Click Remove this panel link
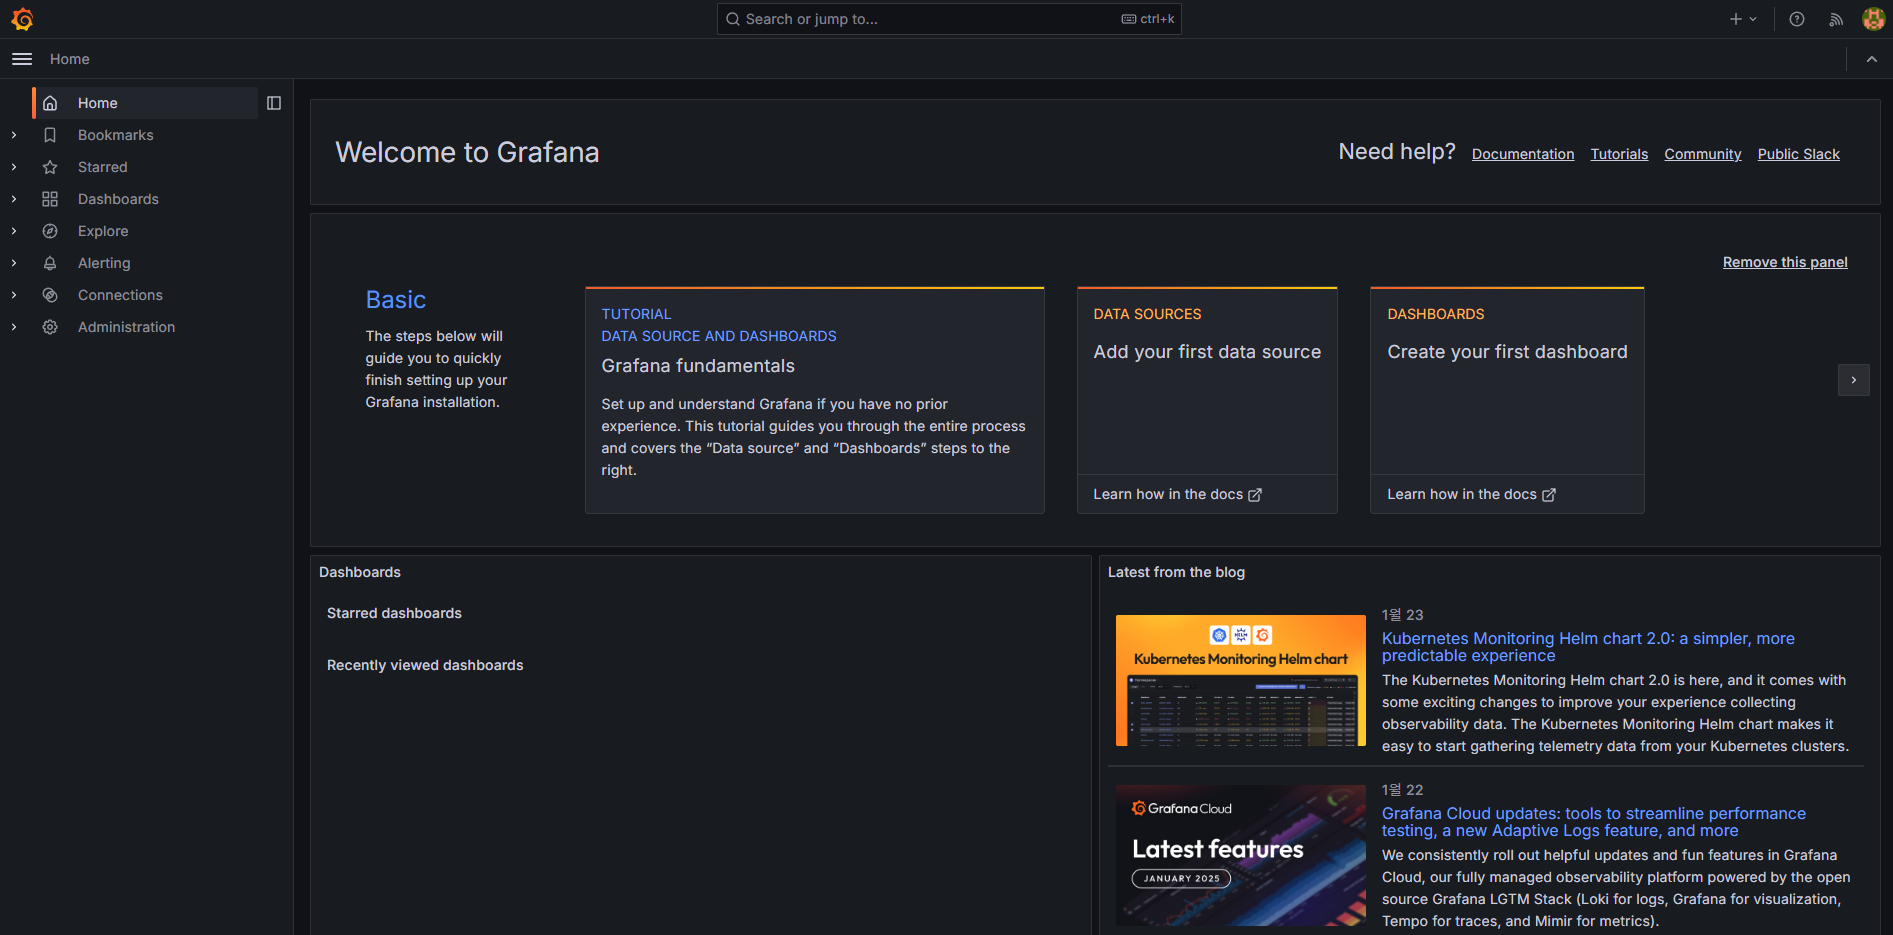This screenshot has width=1893, height=935. tap(1785, 262)
